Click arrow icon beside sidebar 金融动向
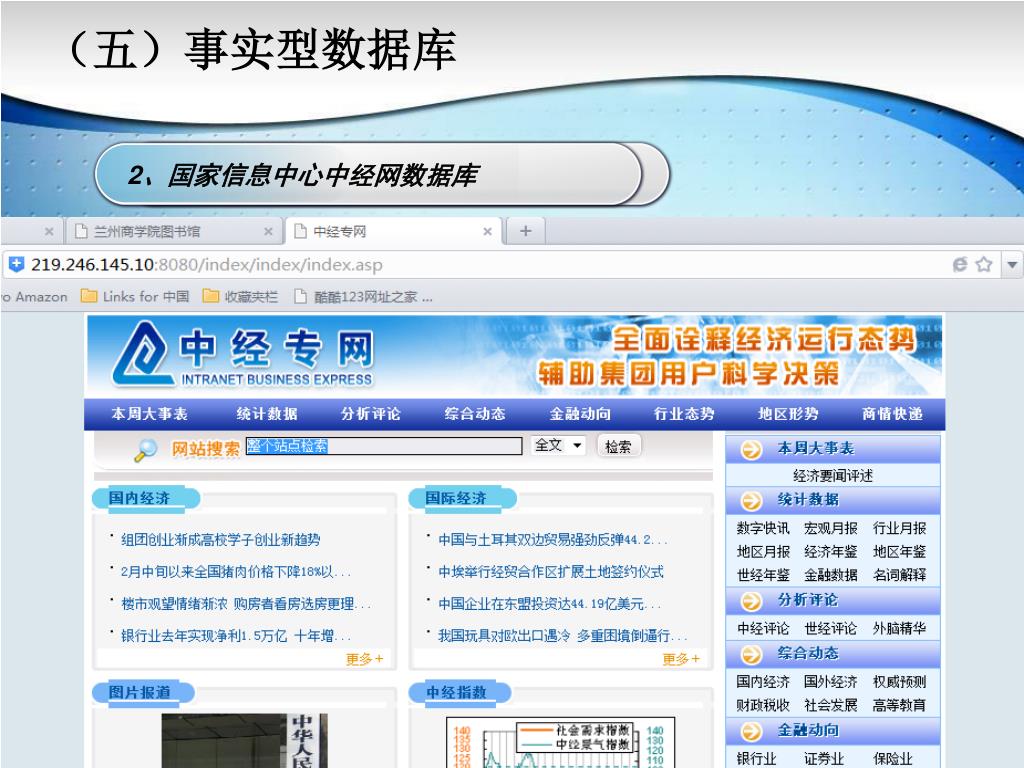The image size is (1024, 768). point(751,731)
